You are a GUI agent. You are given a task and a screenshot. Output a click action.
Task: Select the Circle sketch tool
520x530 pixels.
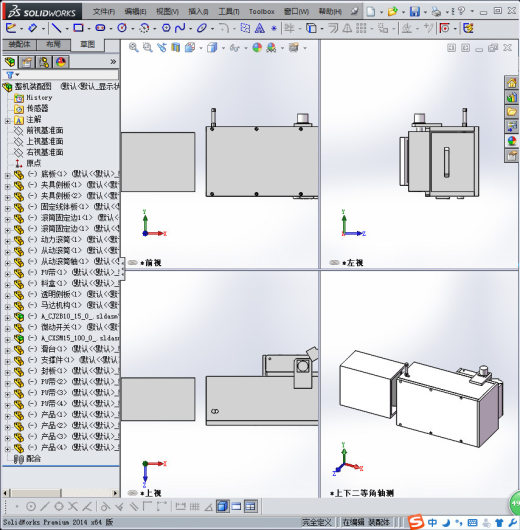click(122, 28)
